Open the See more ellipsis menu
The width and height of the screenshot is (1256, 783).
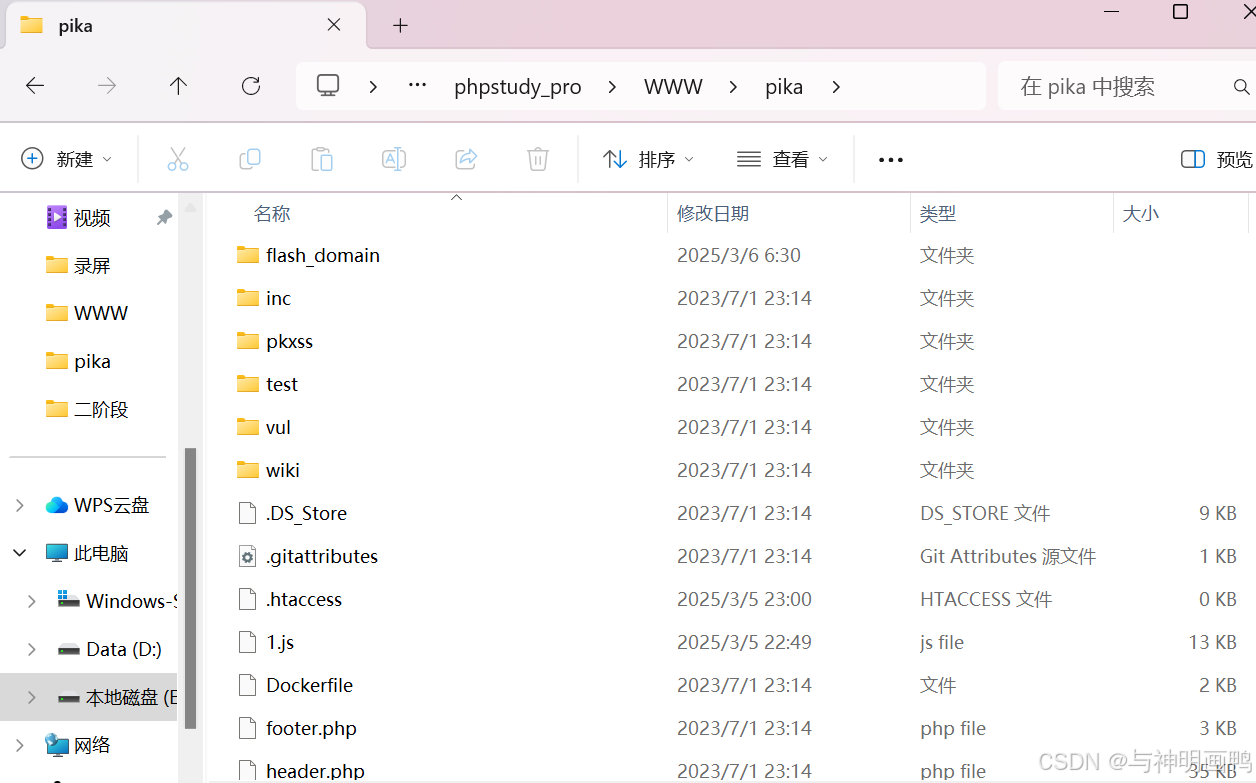(891, 160)
